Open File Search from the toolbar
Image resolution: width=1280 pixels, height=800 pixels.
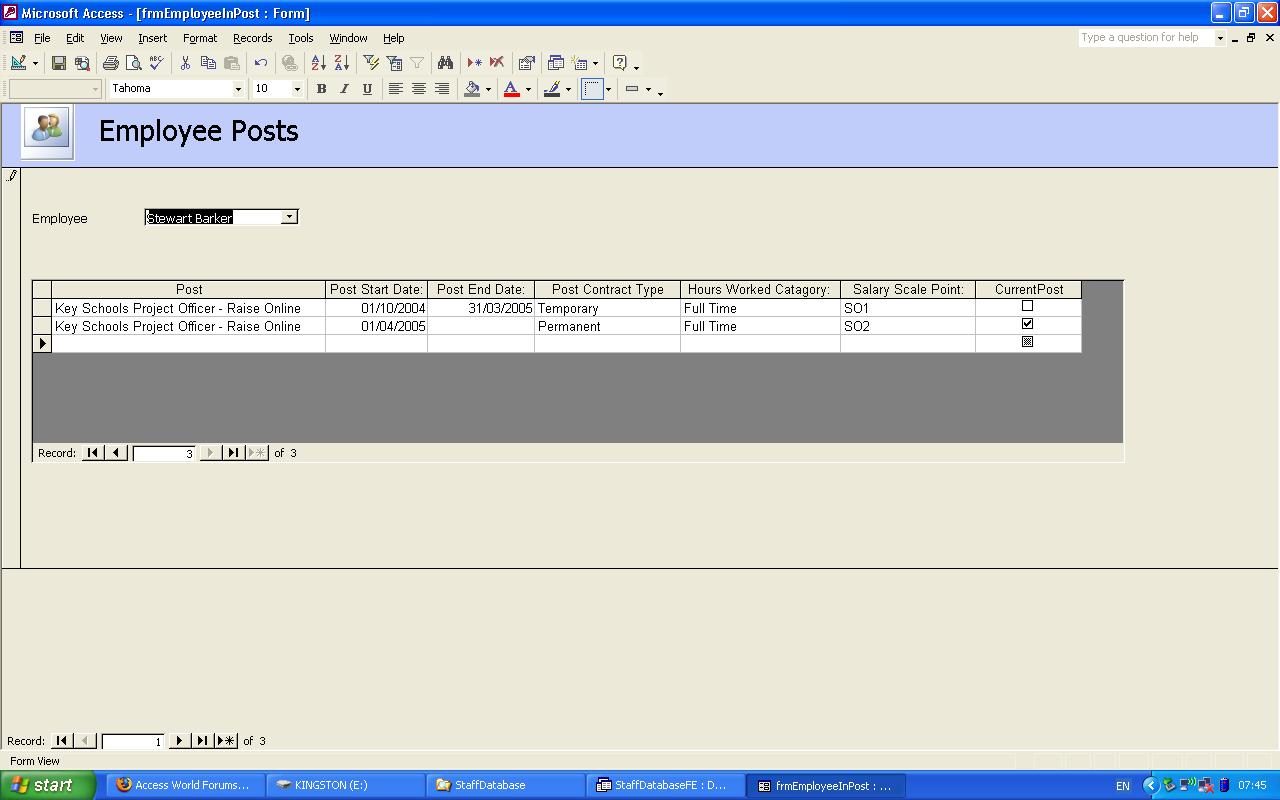pyautogui.click(x=82, y=63)
